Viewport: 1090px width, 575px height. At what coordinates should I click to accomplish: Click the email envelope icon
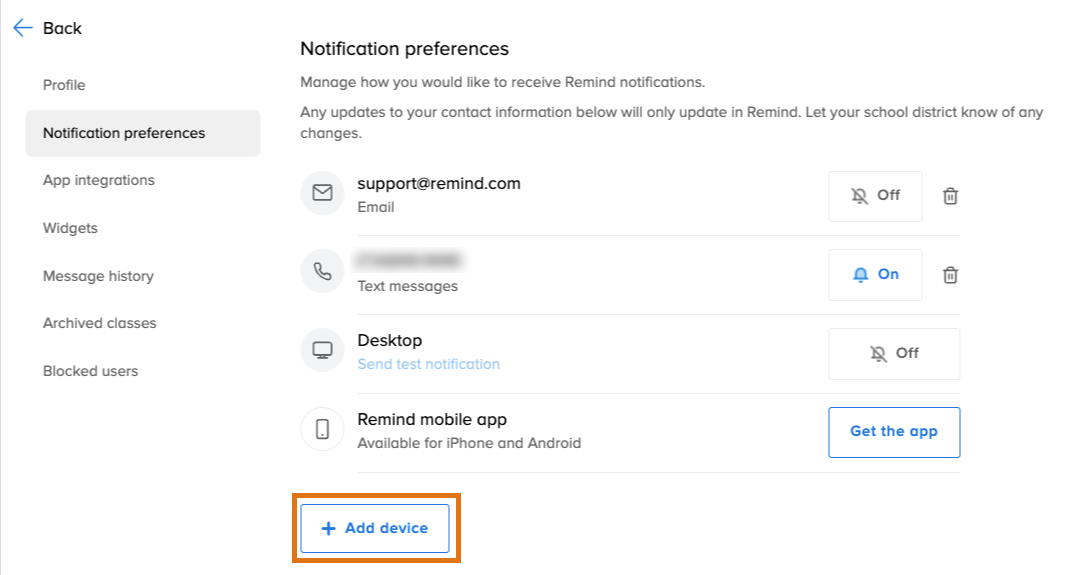[322, 194]
